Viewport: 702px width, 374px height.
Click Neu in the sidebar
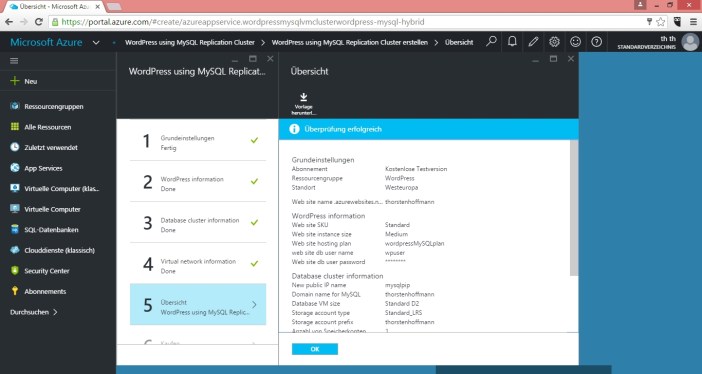(30, 81)
